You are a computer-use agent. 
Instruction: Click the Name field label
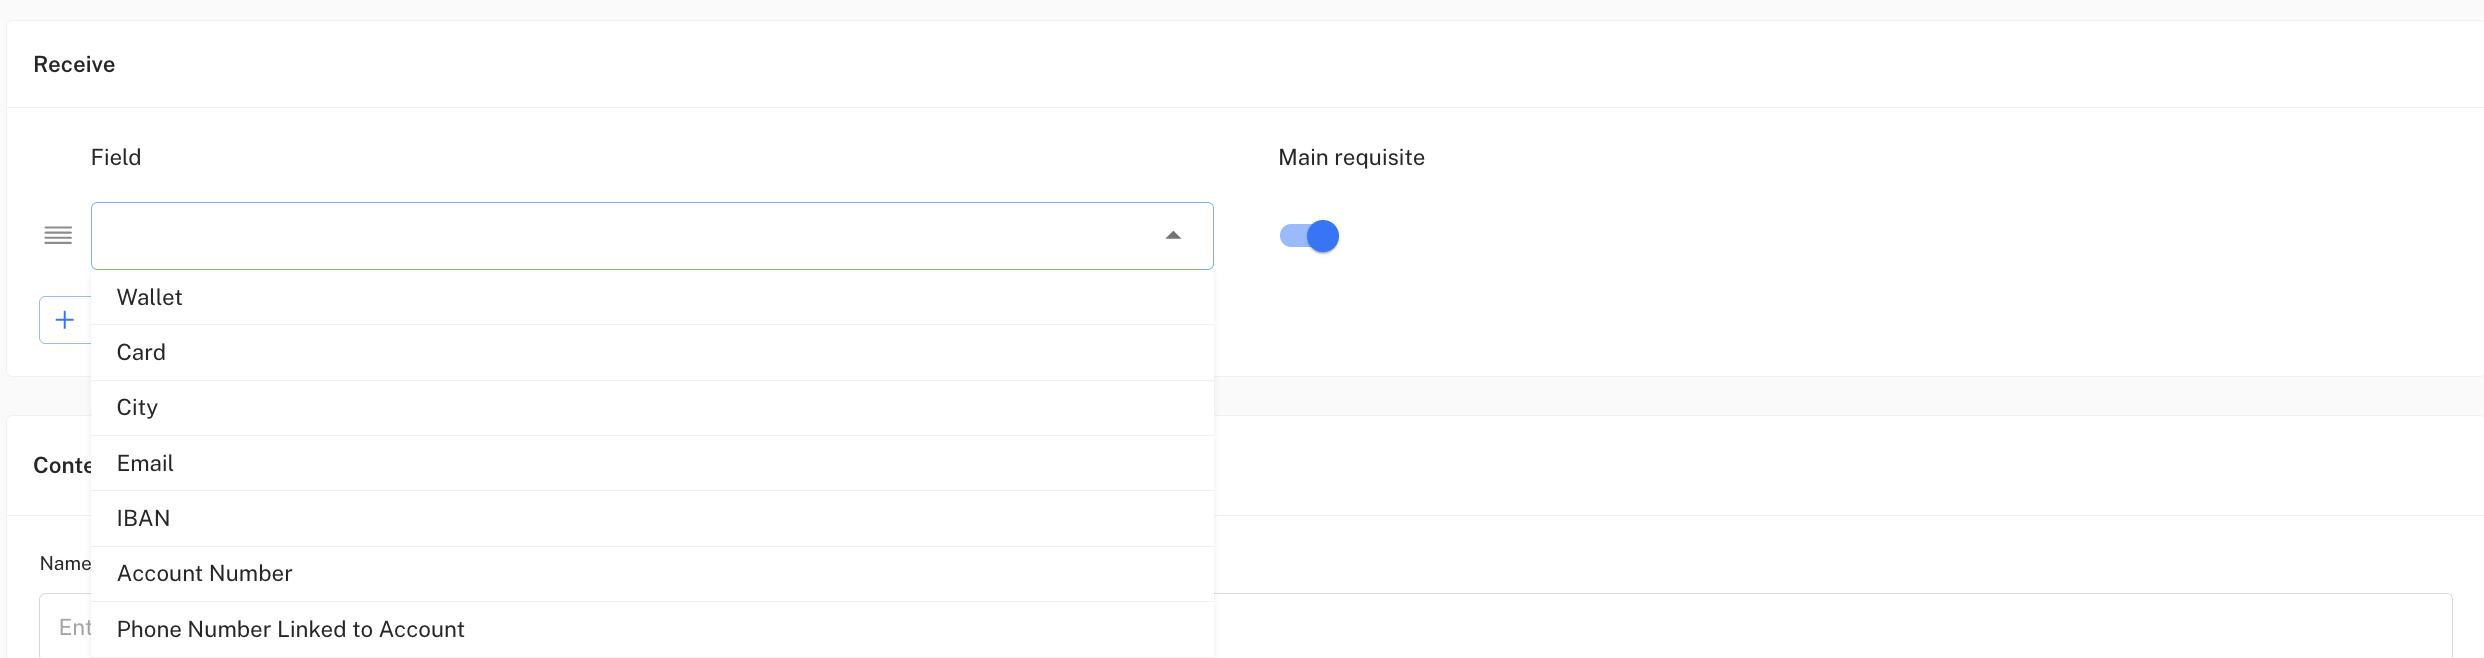pos(64,564)
